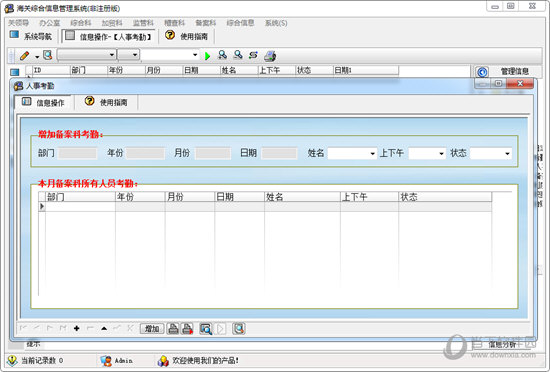The width and height of the screenshot is (550, 372).
Task: Open the 稽查科 menu
Action: [x=174, y=23]
